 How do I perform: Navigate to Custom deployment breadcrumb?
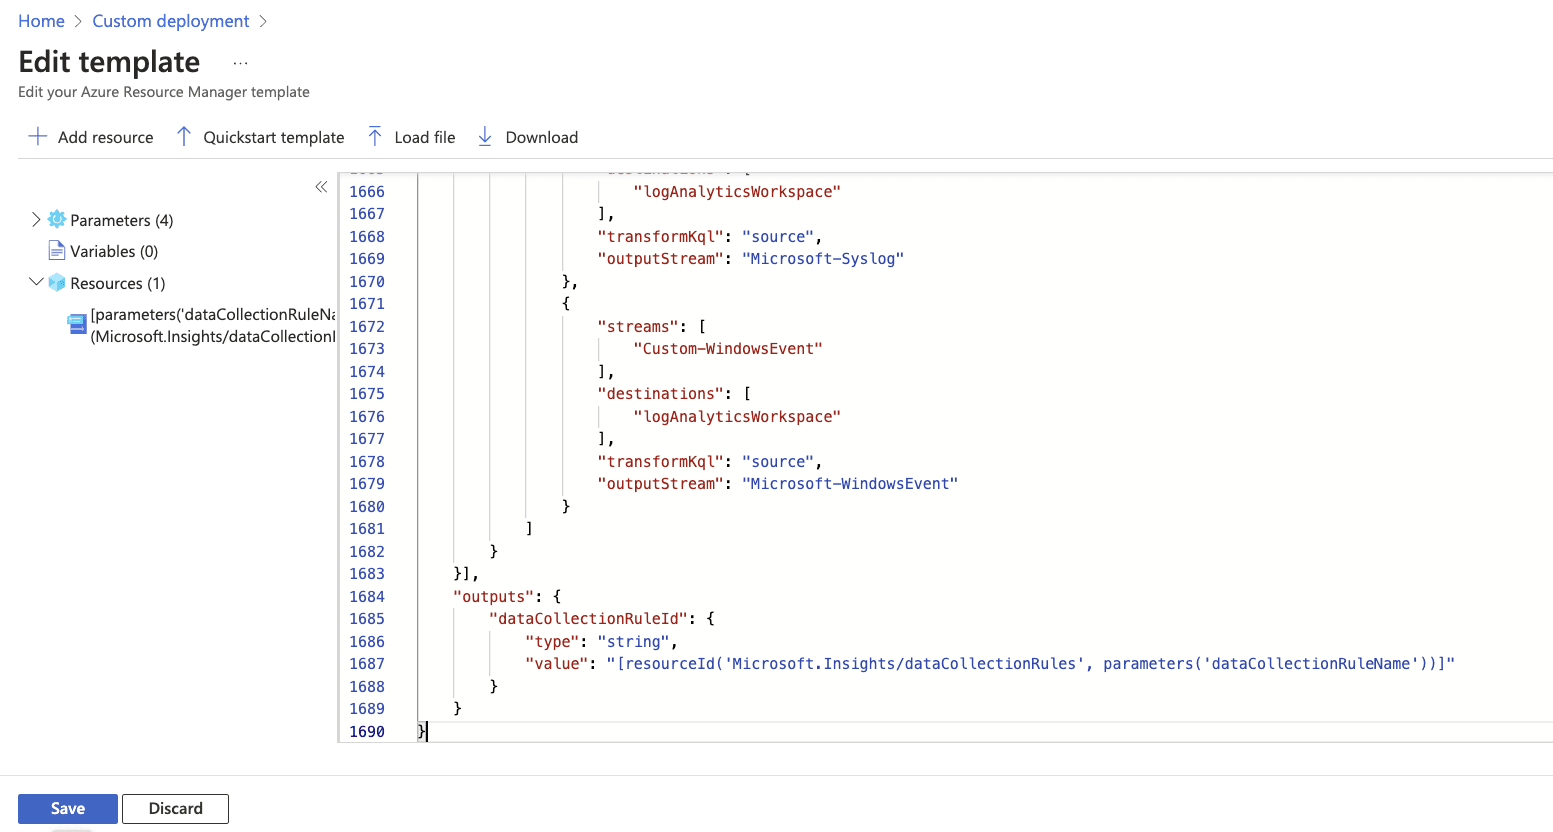click(171, 21)
